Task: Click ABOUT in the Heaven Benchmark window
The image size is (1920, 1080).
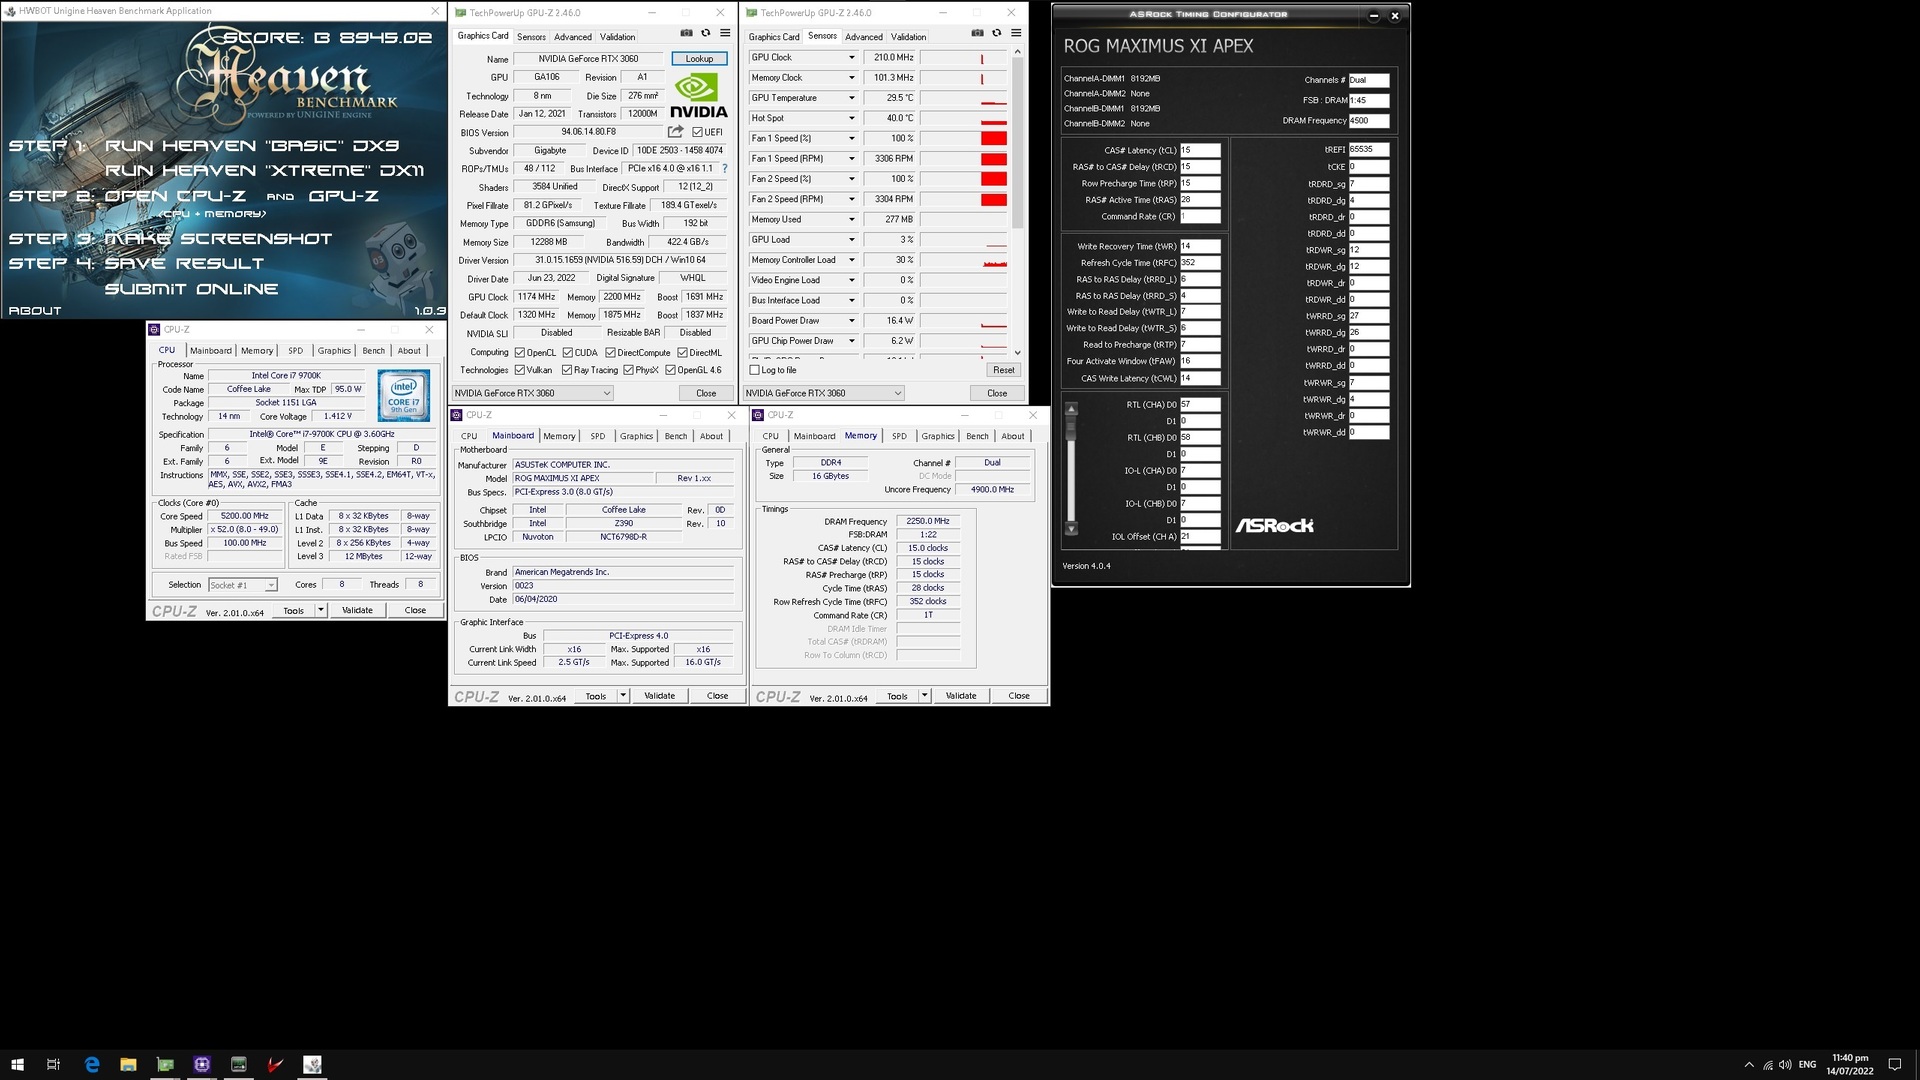Action: point(35,311)
